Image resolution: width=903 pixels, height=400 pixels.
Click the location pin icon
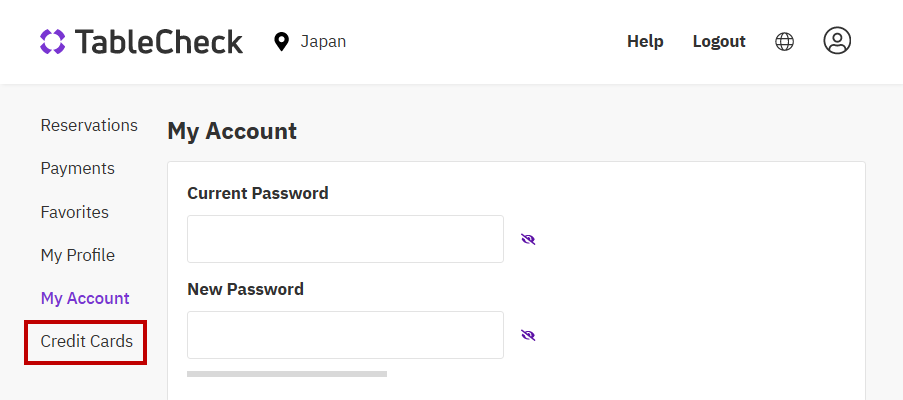(x=281, y=41)
